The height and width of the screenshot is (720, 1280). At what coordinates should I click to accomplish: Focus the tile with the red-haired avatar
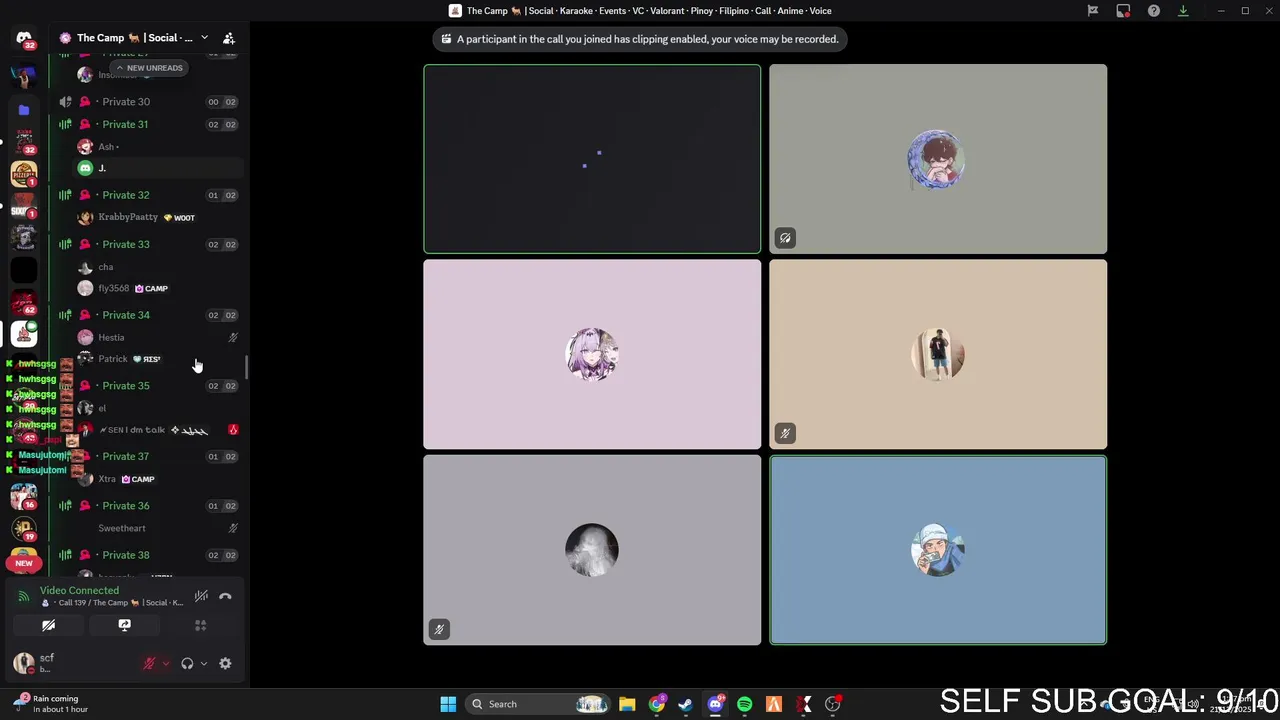(x=938, y=159)
